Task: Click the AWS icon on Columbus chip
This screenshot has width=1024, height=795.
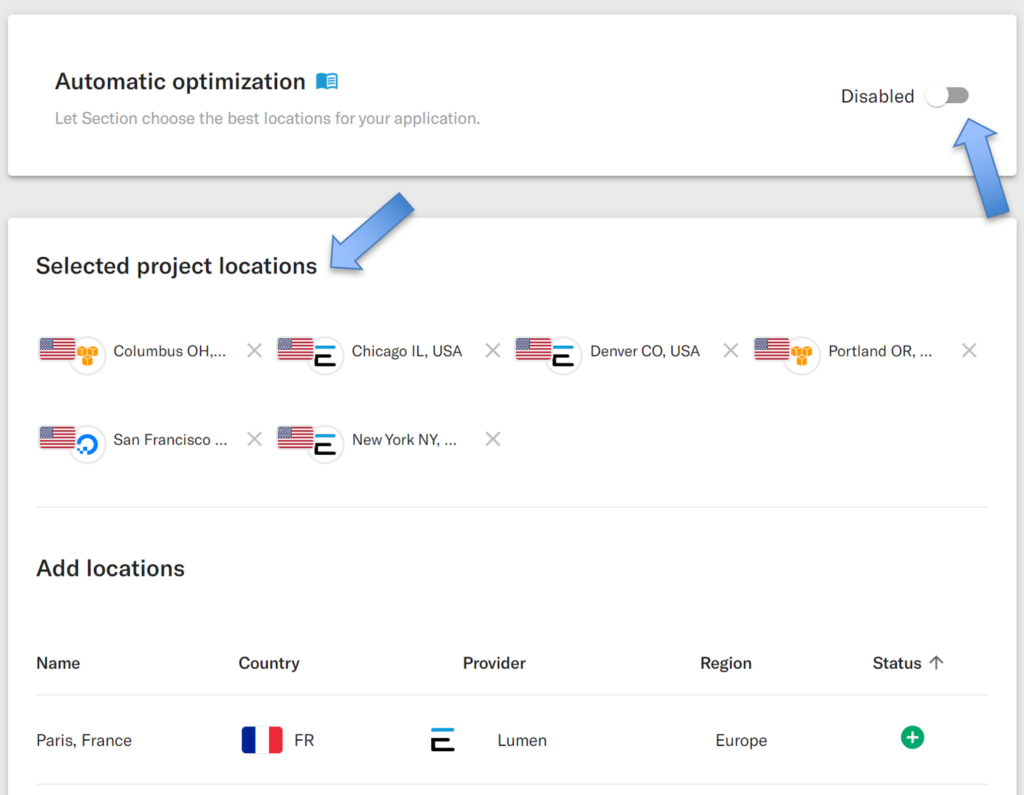Action: click(88, 356)
